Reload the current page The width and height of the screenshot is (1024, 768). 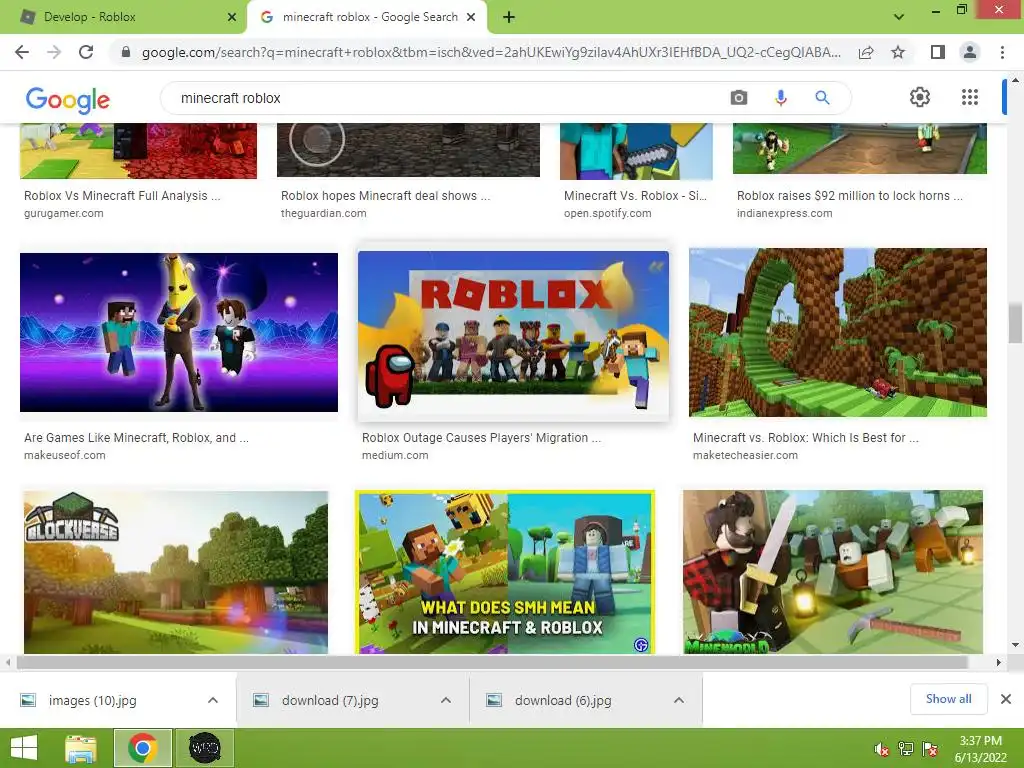tap(86, 52)
